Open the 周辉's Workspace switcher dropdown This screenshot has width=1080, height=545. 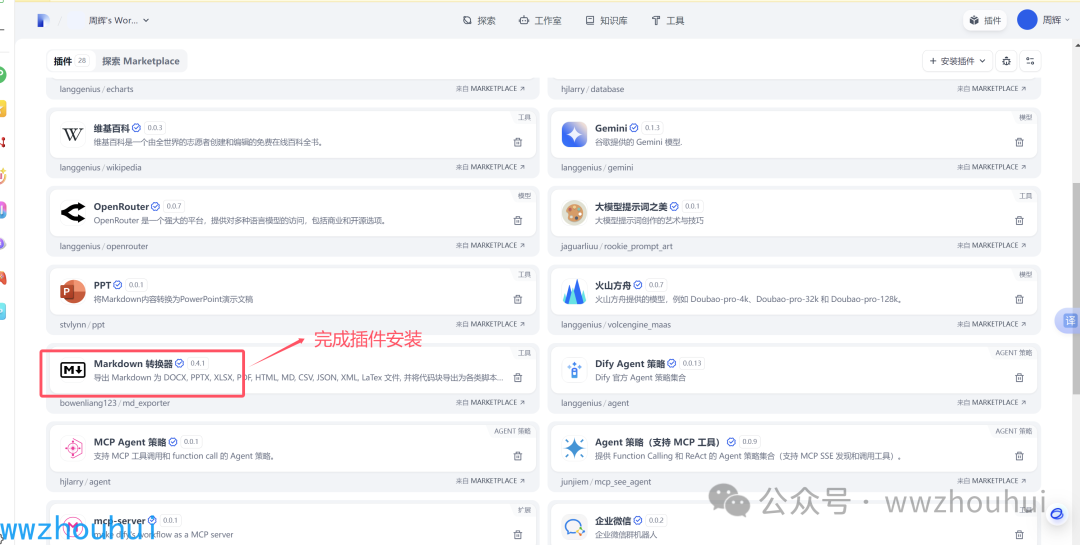[x=118, y=21]
